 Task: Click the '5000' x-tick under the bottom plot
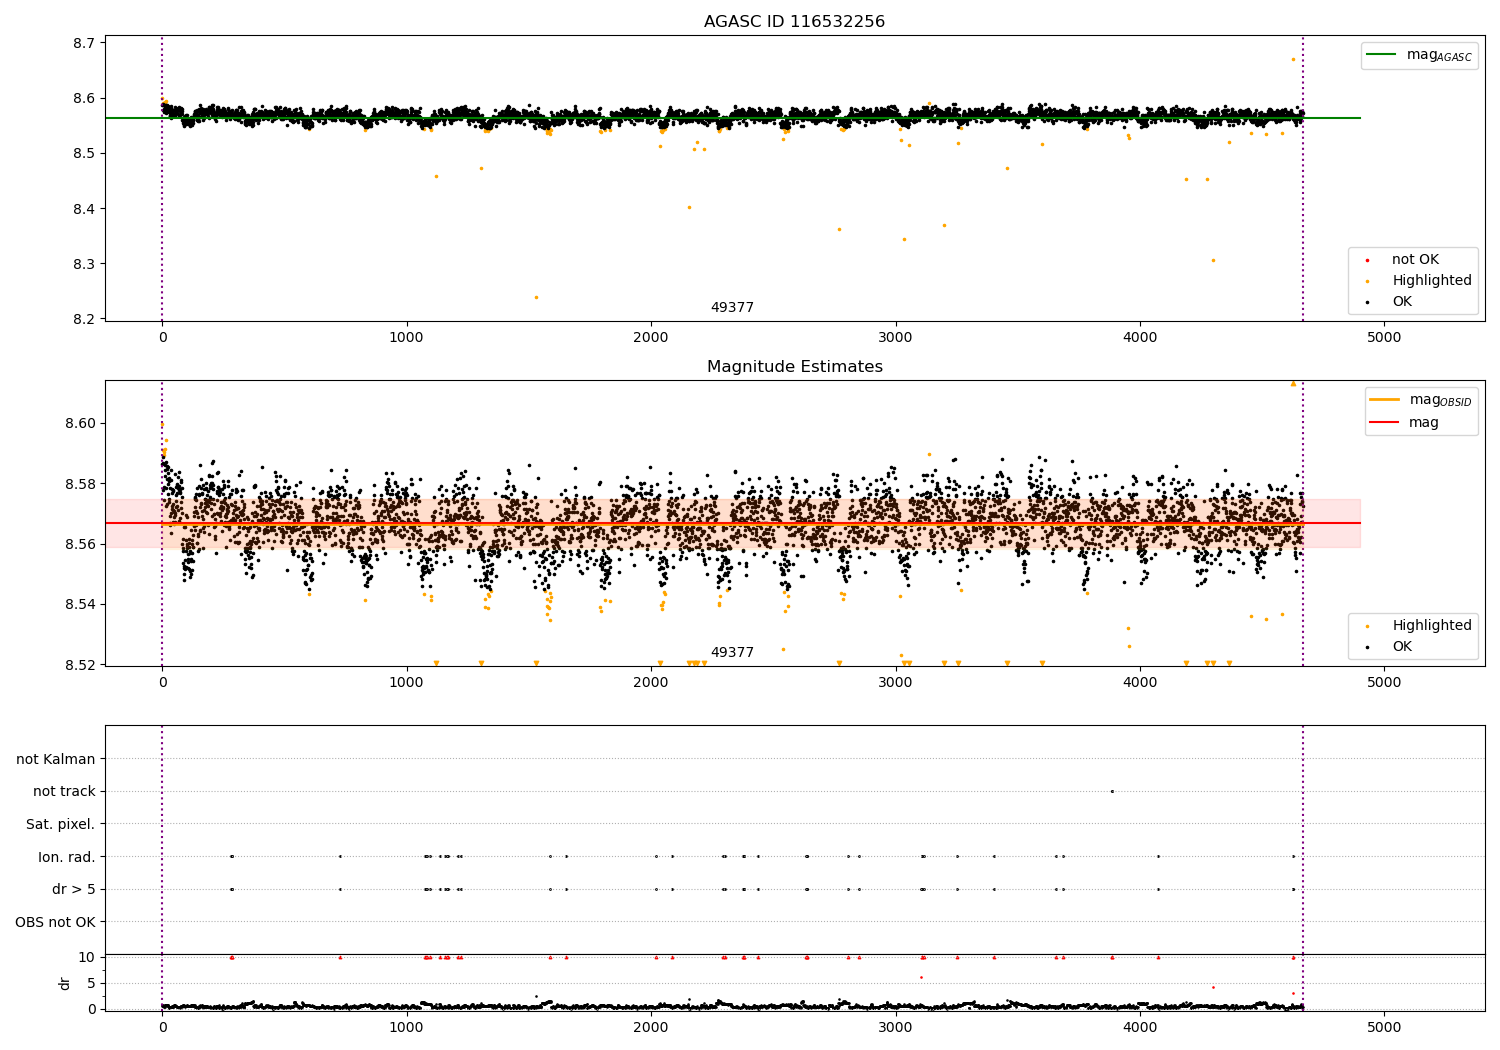point(1384,1028)
